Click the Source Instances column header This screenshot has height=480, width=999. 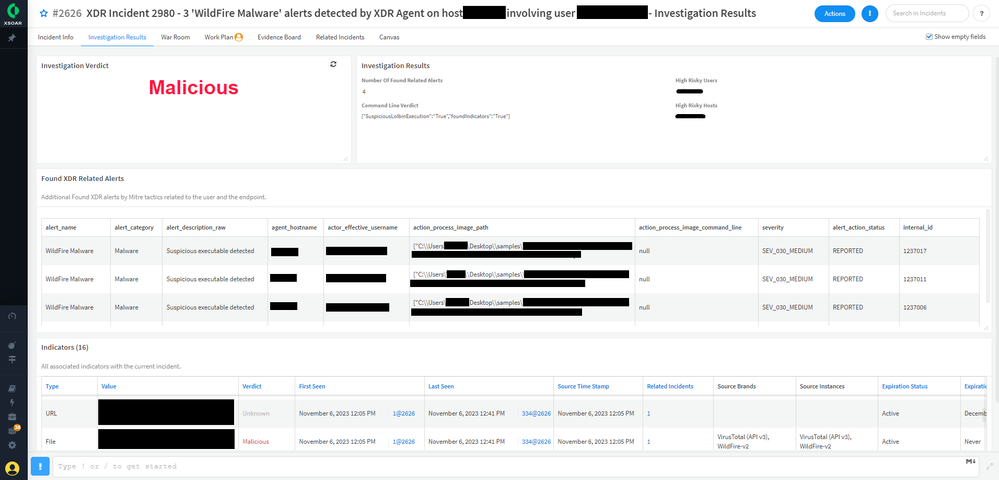[822, 386]
